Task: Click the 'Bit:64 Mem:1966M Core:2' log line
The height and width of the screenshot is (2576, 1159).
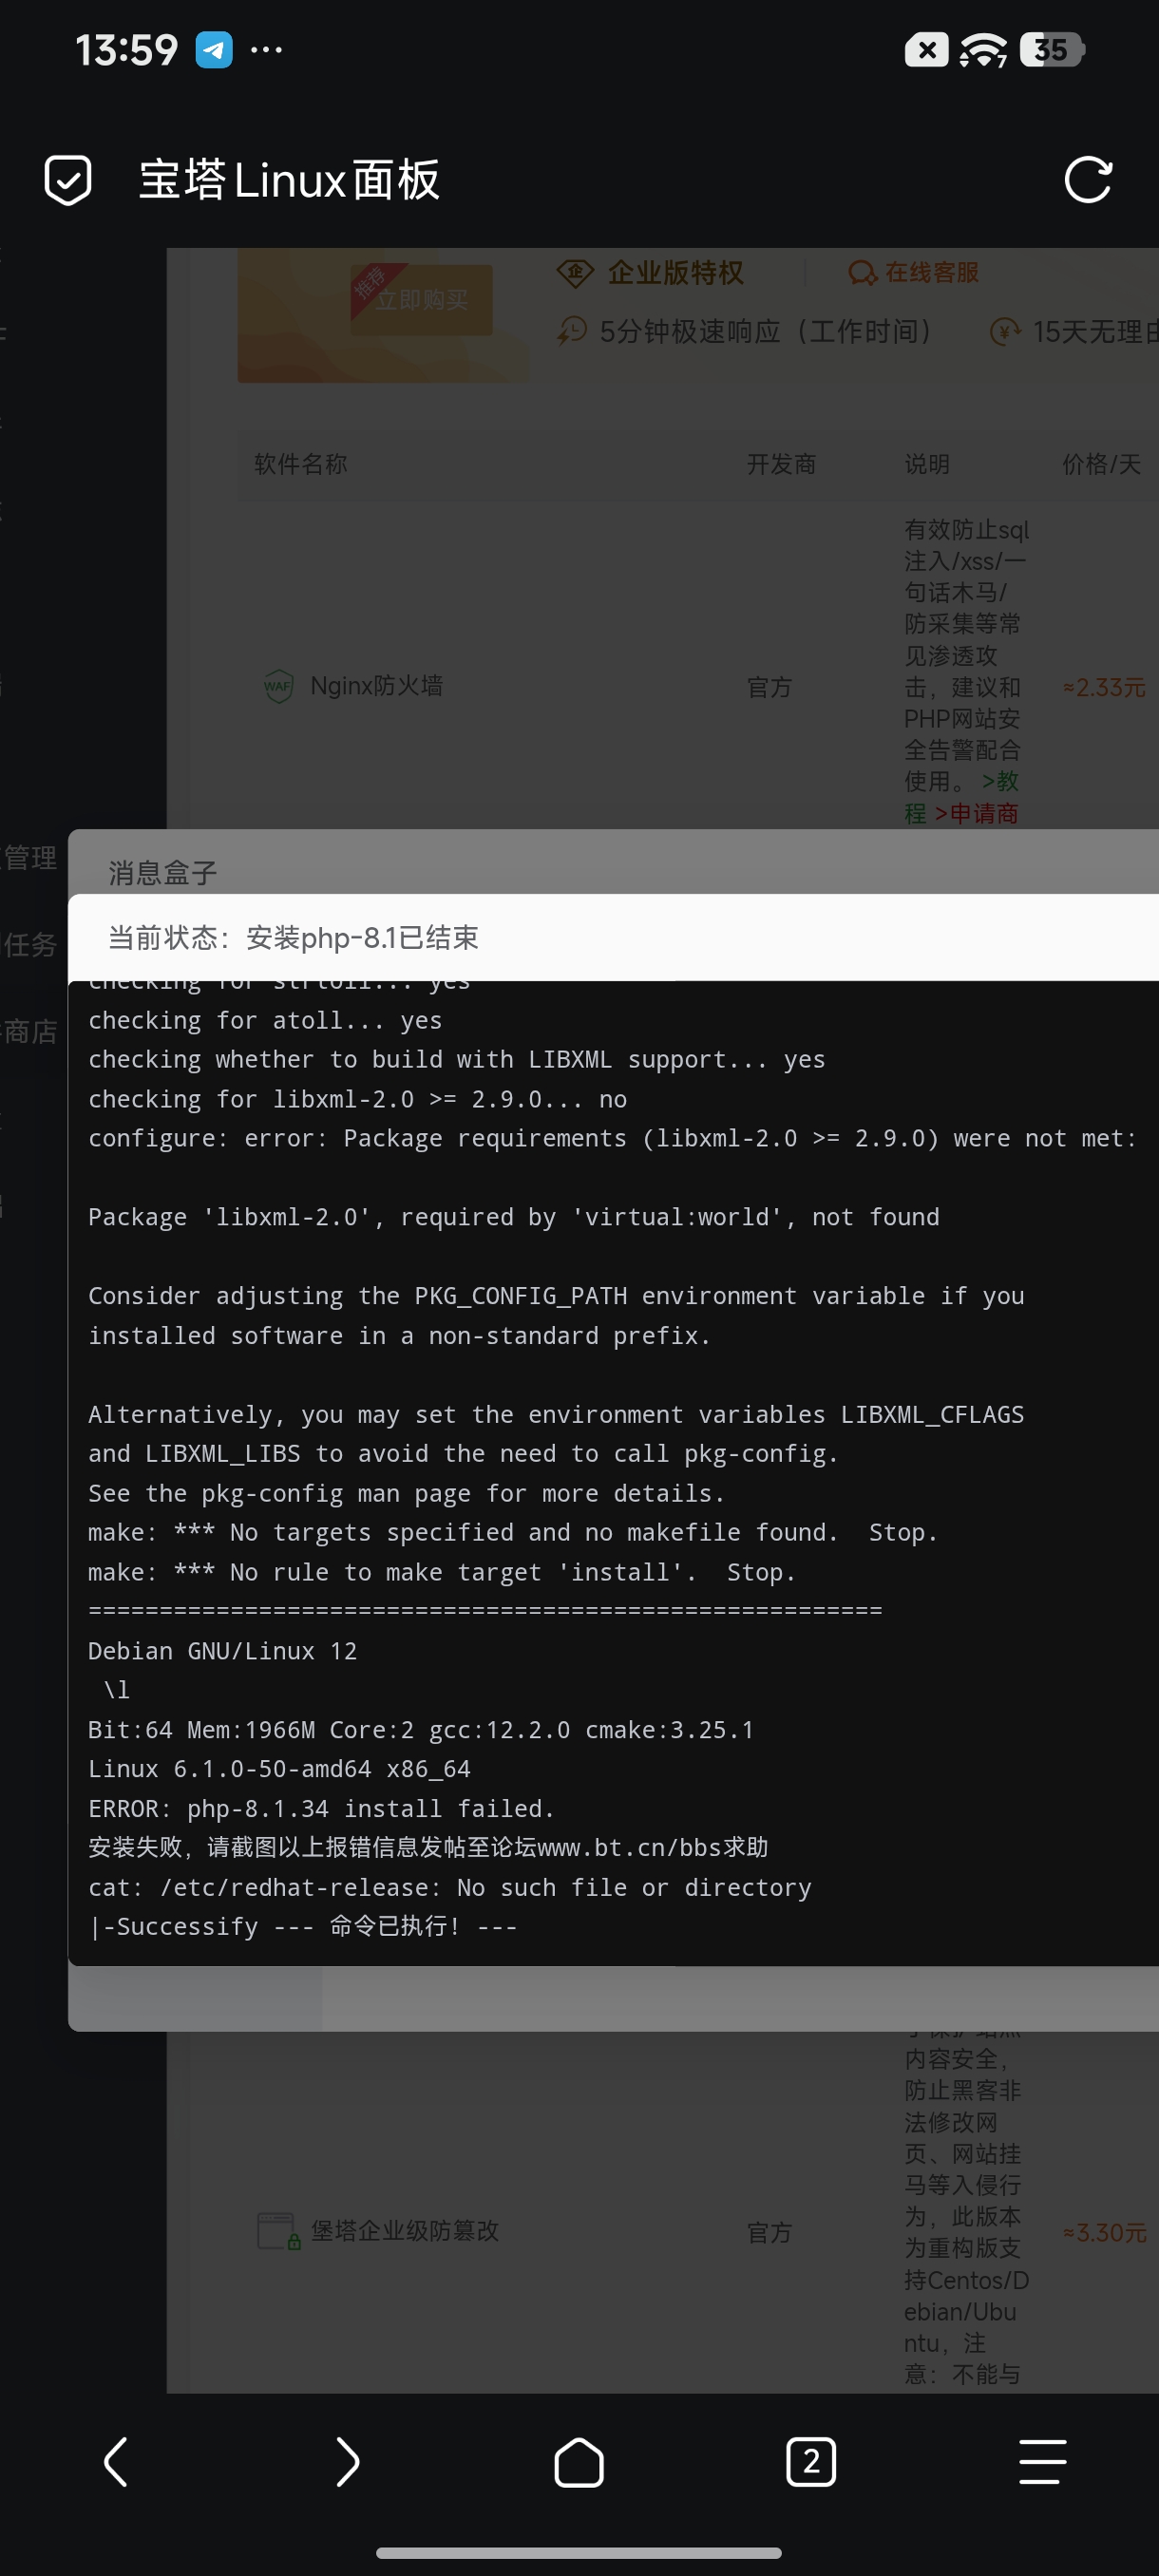Action: (x=420, y=1729)
